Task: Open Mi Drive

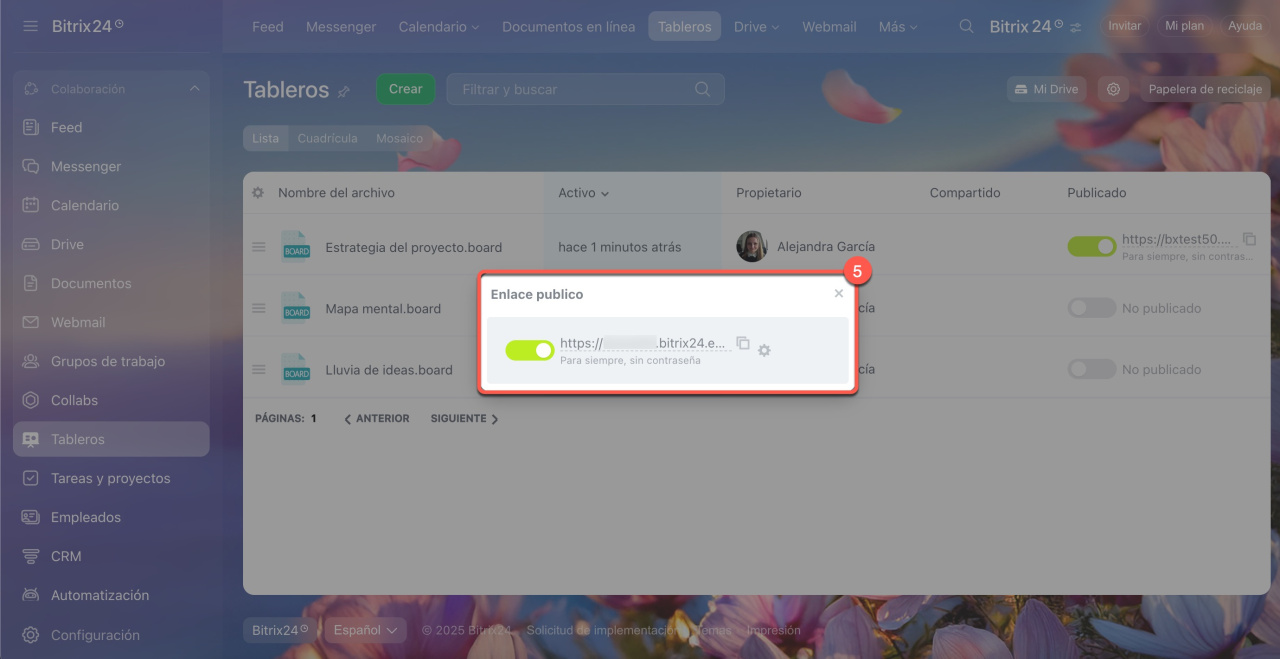Action: coord(1047,89)
